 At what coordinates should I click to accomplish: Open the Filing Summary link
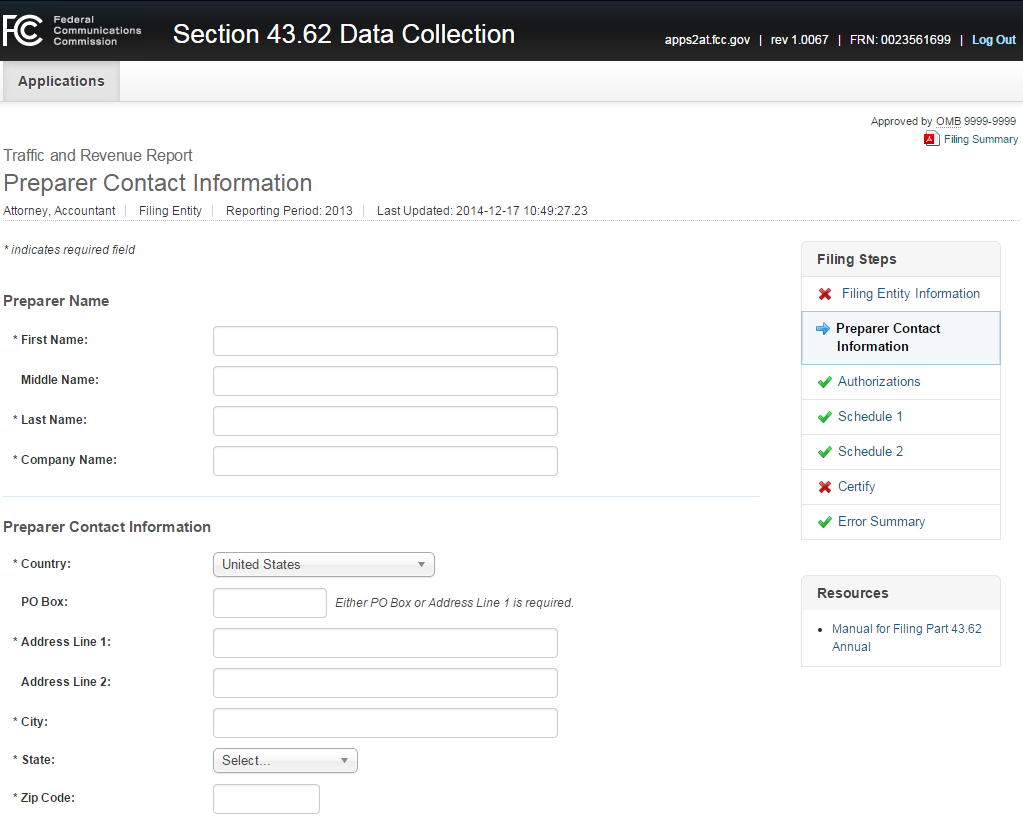point(980,139)
